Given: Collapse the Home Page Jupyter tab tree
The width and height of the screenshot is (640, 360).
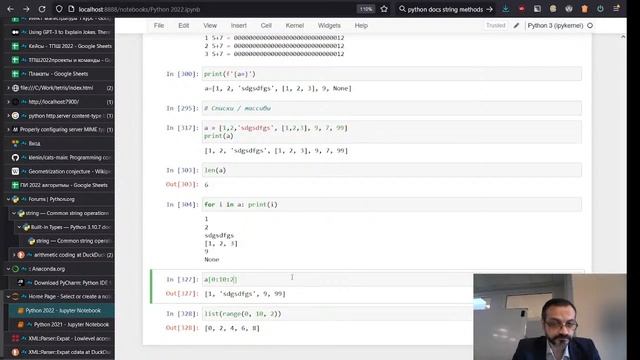Looking at the screenshot, I should point(8,296).
